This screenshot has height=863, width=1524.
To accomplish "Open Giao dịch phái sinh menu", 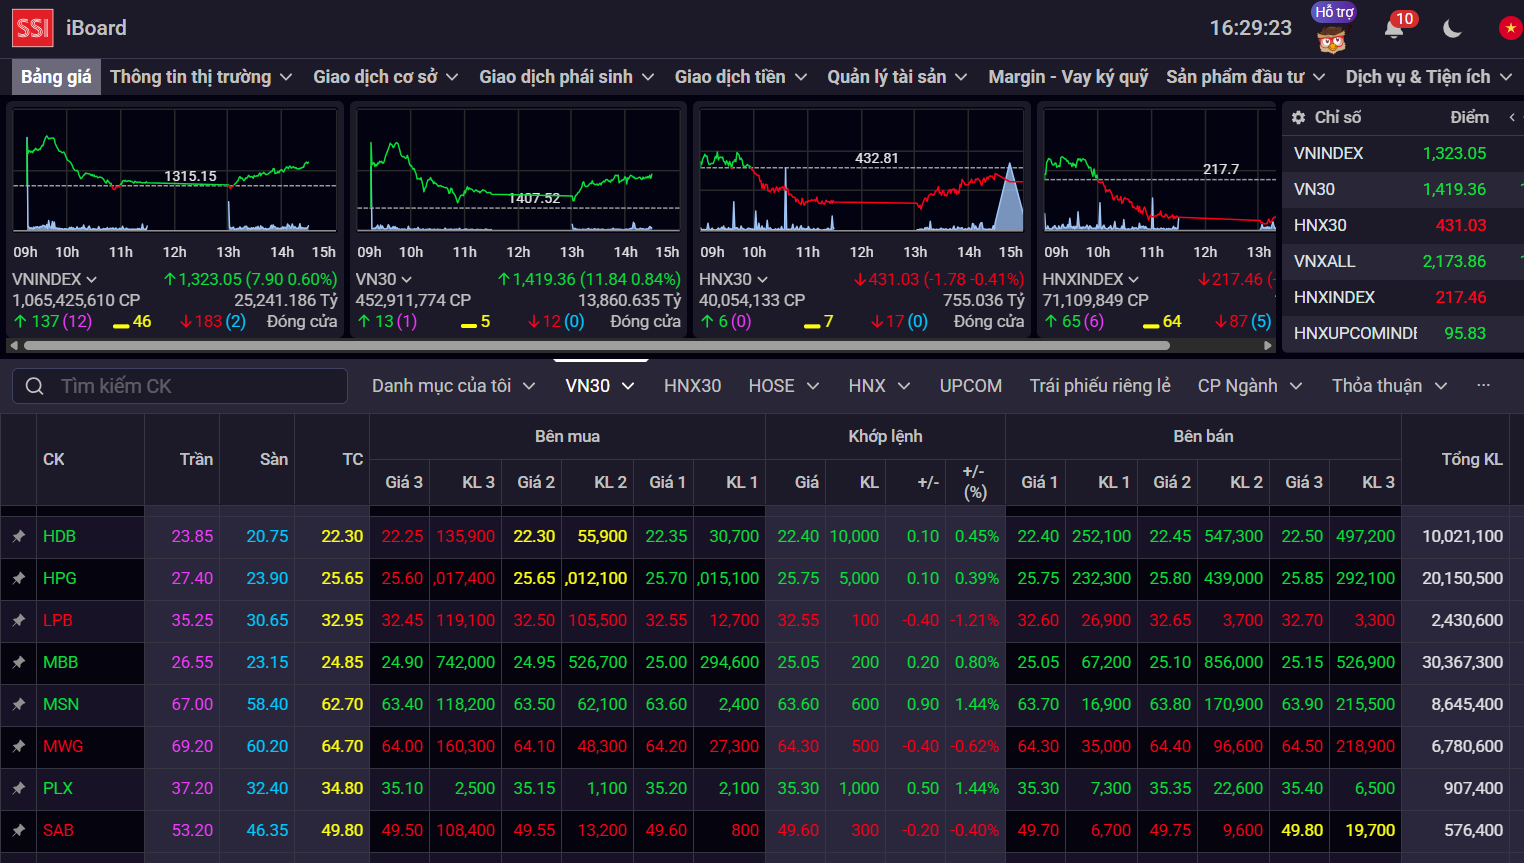I will click(x=567, y=77).
